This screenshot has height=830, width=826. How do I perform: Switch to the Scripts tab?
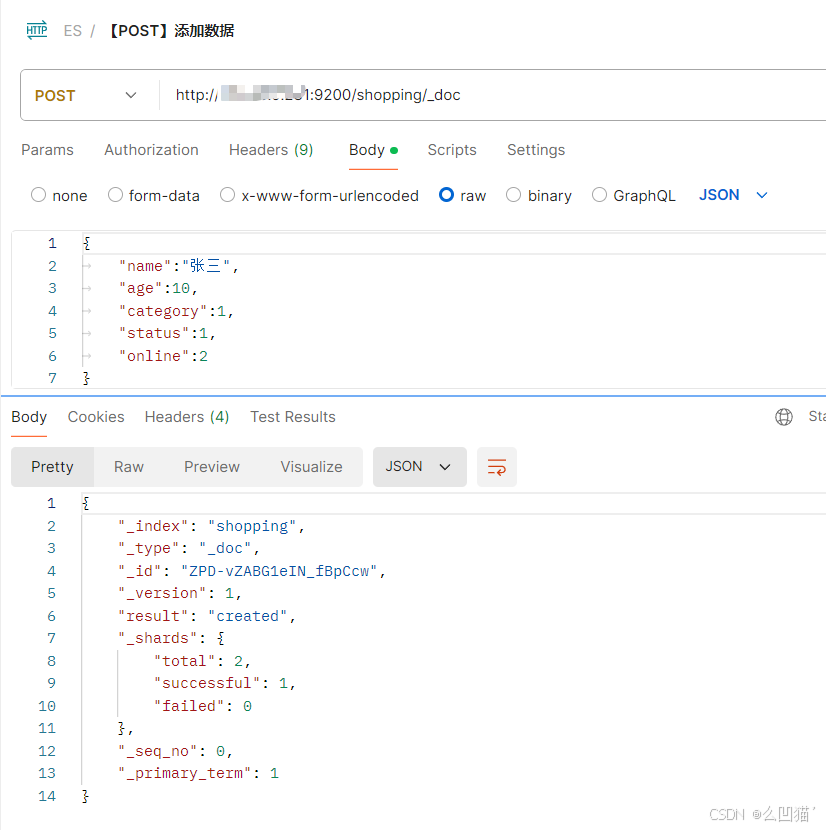[452, 150]
